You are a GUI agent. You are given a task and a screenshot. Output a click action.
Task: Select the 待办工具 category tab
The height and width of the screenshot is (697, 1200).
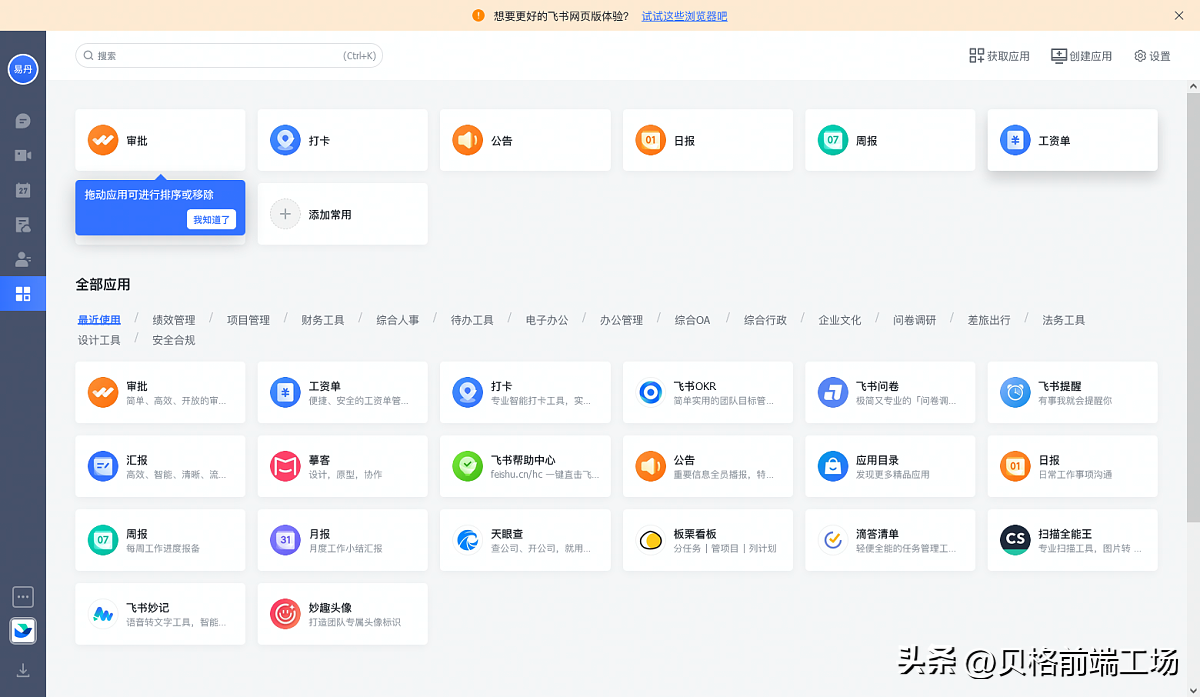(472, 320)
